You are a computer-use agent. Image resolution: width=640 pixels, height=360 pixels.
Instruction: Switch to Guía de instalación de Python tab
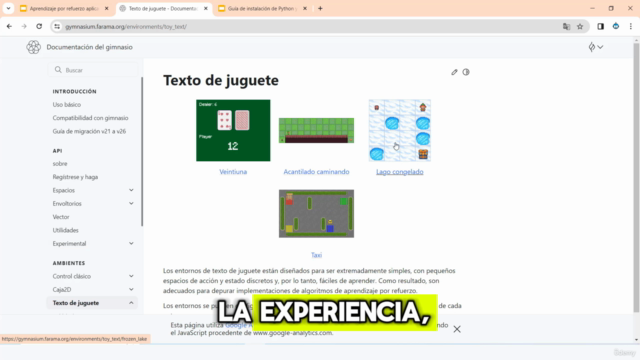(x=262, y=8)
